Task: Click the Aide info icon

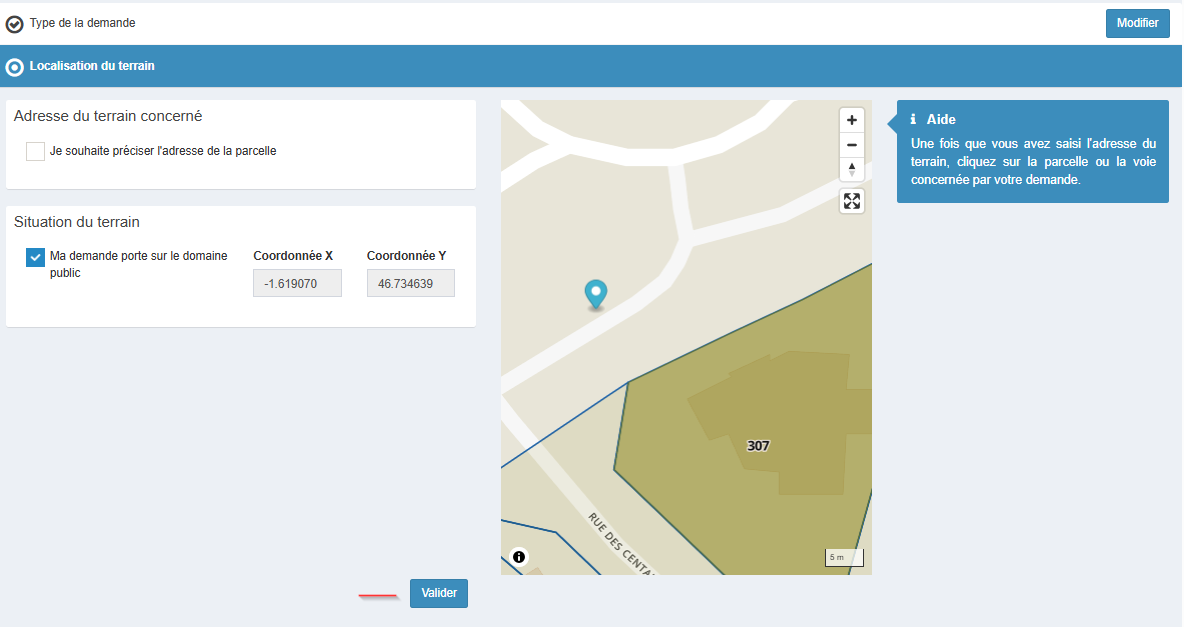Action: (913, 119)
